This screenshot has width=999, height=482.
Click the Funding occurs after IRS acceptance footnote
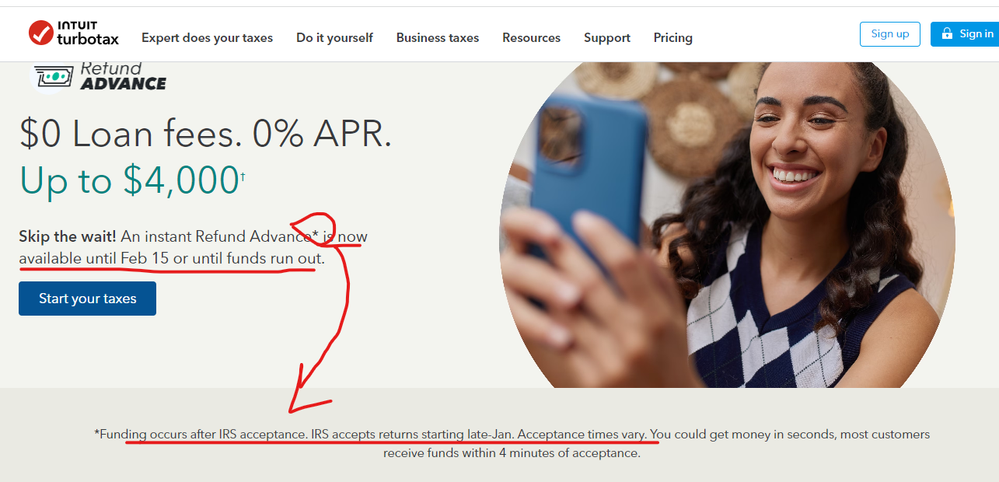pyautogui.click(x=512, y=444)
